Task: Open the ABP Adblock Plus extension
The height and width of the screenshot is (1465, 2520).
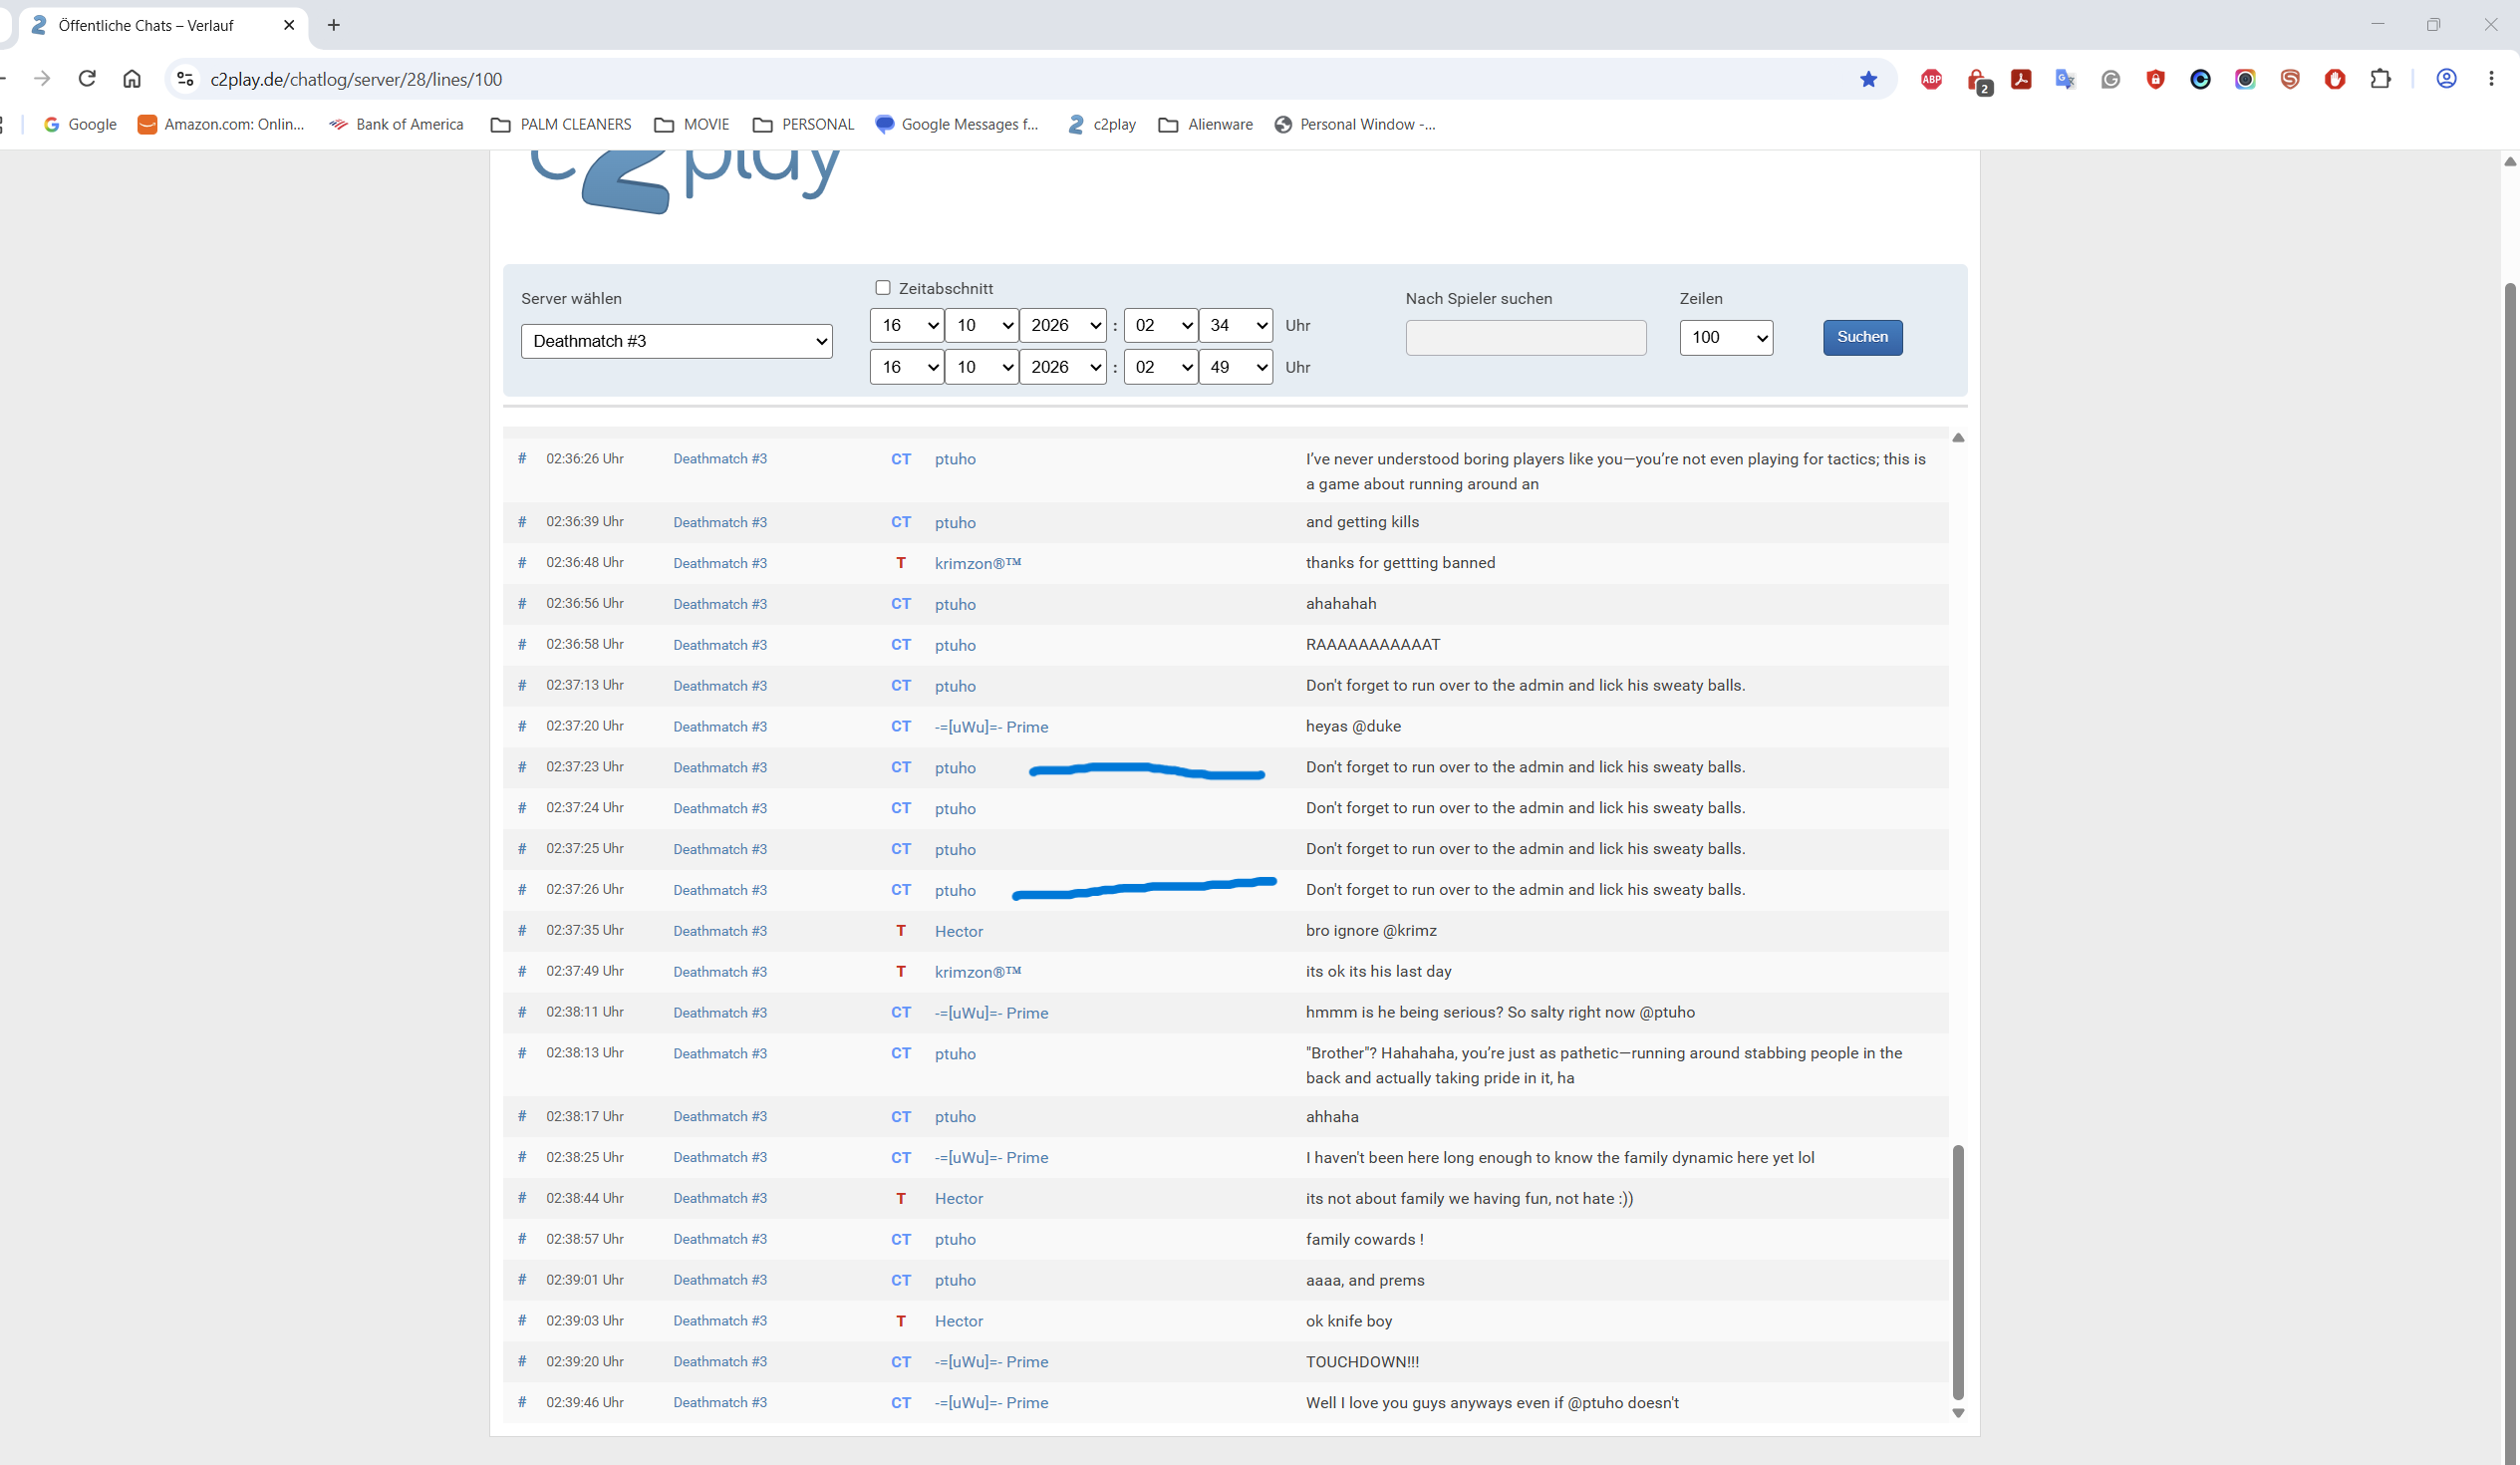Action: [x=1931, y=79]
